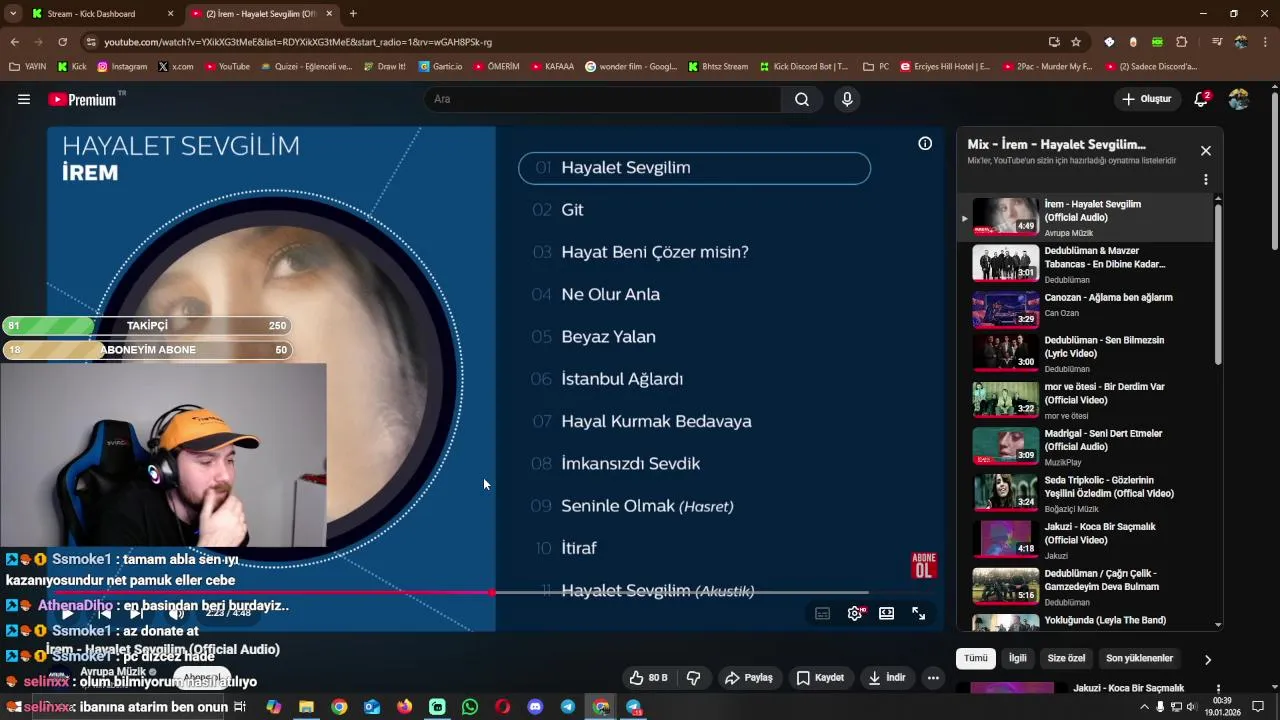Expand filter chips with right arrow

(x=1207, y=659)
